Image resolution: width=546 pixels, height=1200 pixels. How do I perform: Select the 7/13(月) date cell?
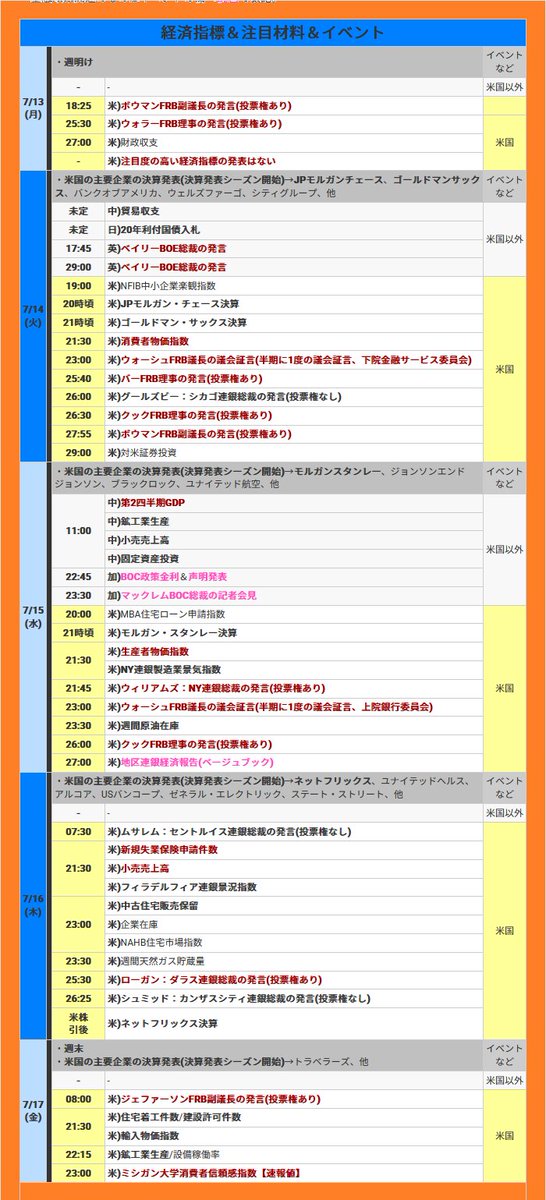click(33, 108)
